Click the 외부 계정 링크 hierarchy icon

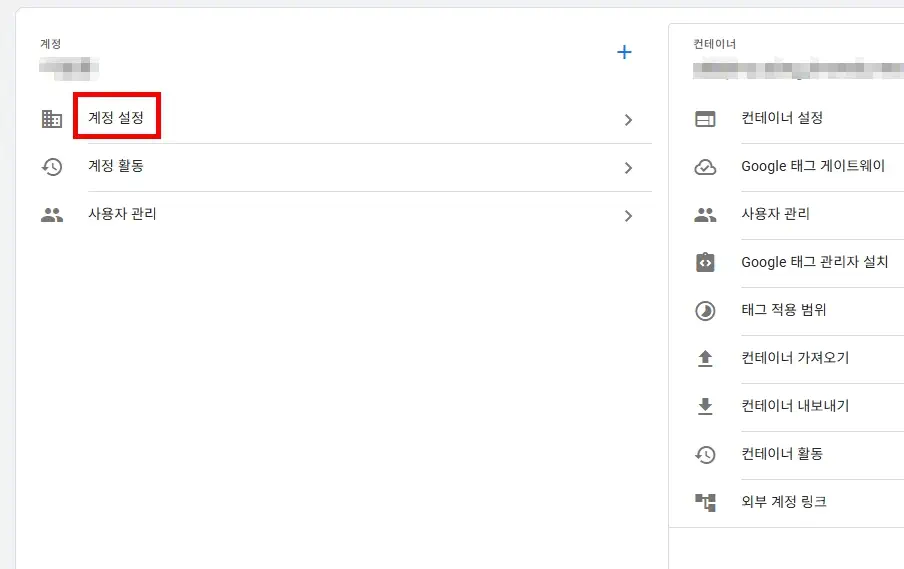point(705,502)
